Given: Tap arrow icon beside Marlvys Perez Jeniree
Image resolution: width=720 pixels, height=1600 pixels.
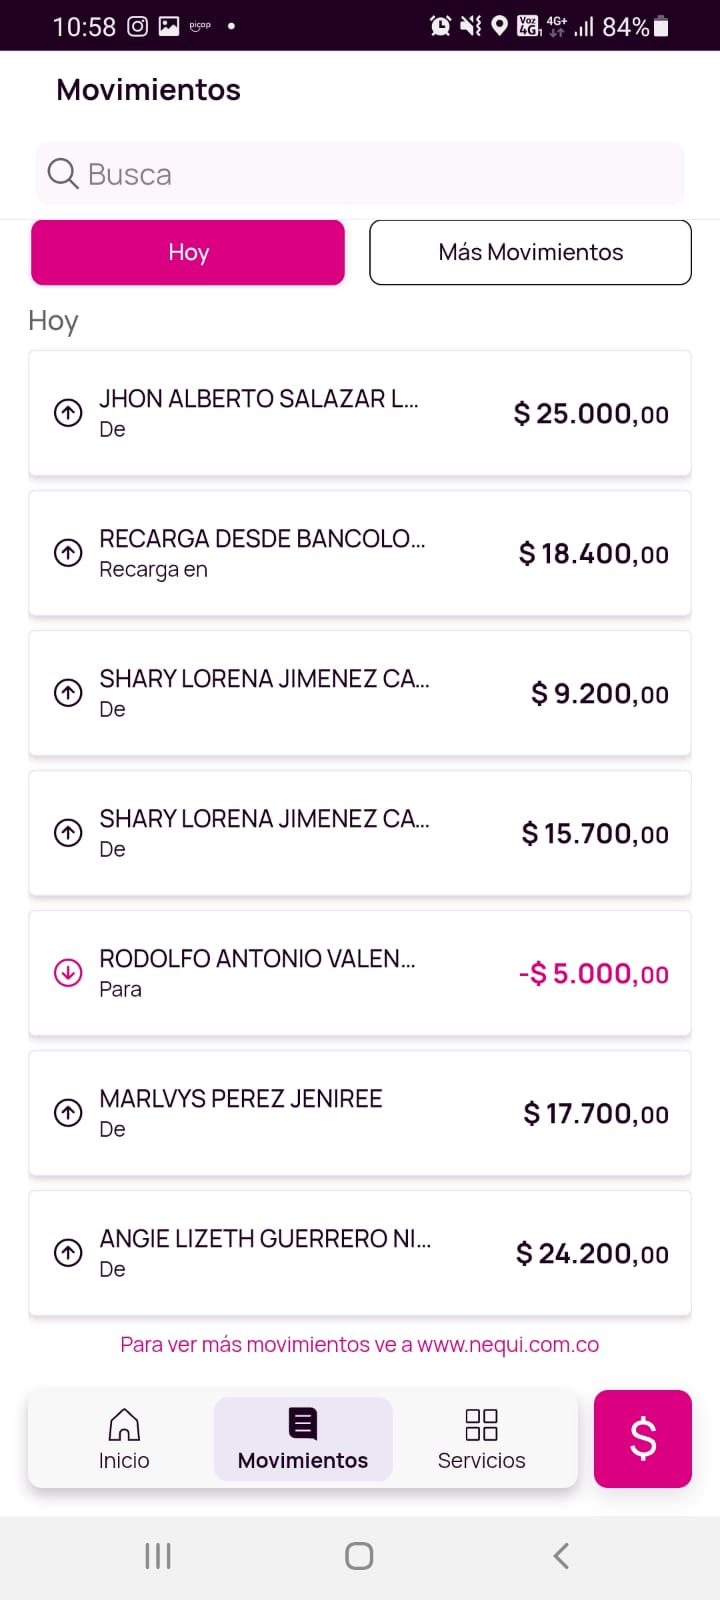Looking at the screenshot, I should [68, 1112].
